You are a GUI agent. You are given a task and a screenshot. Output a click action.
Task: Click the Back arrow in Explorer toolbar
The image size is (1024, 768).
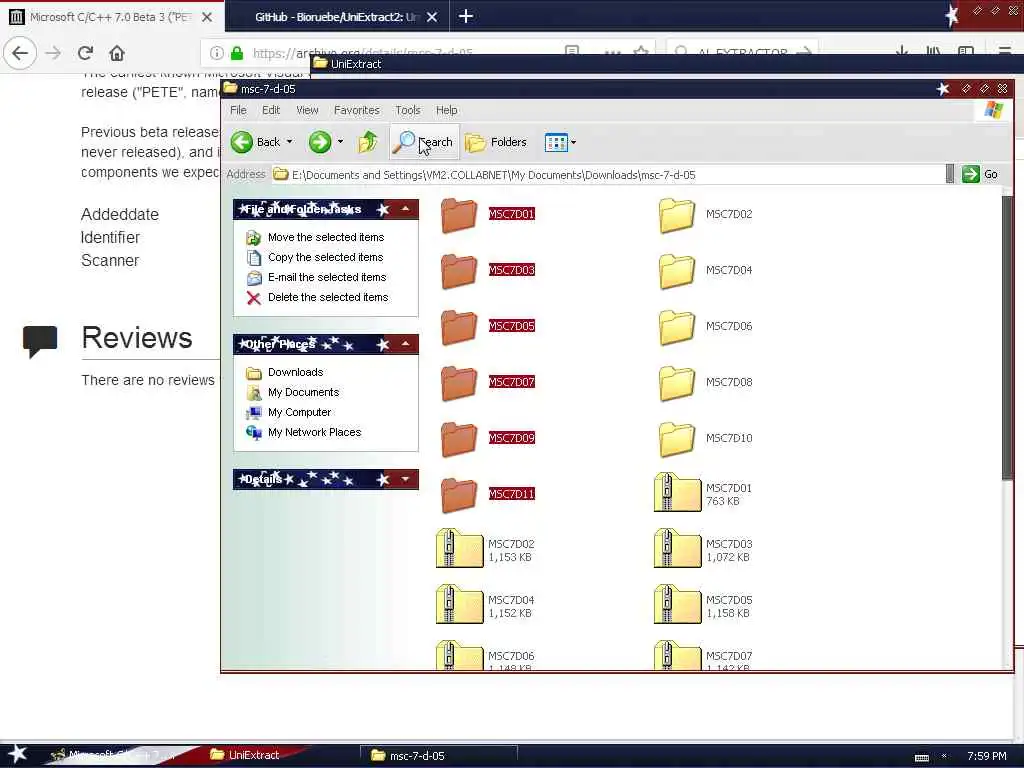click(x=242, y=142)
